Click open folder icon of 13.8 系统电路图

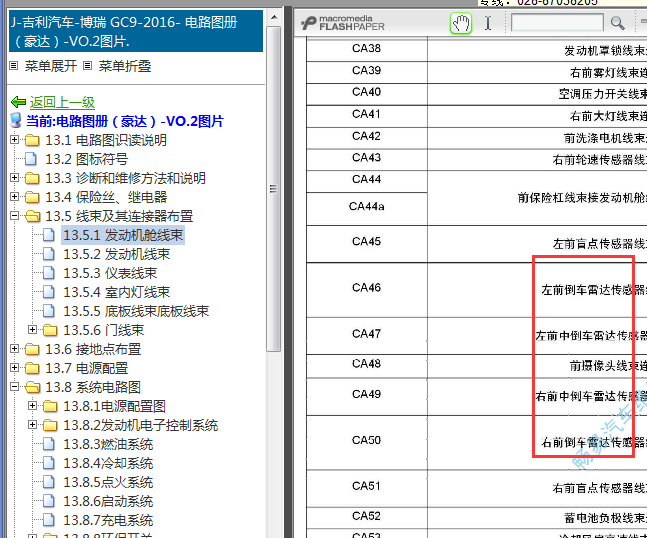pyautogui.click(x=32, y=387)
